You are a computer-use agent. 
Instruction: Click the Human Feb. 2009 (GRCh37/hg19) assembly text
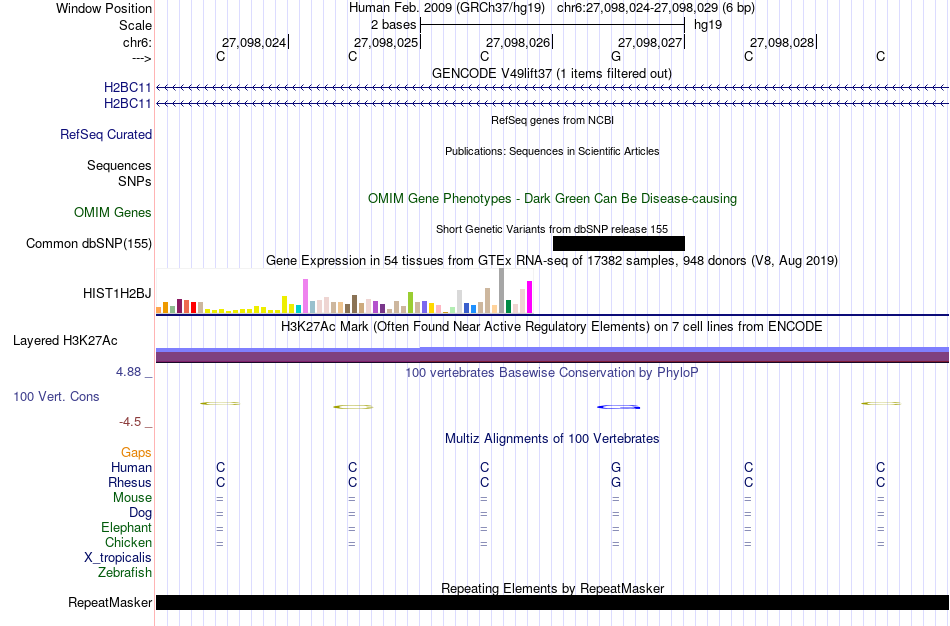coord(447,8)
